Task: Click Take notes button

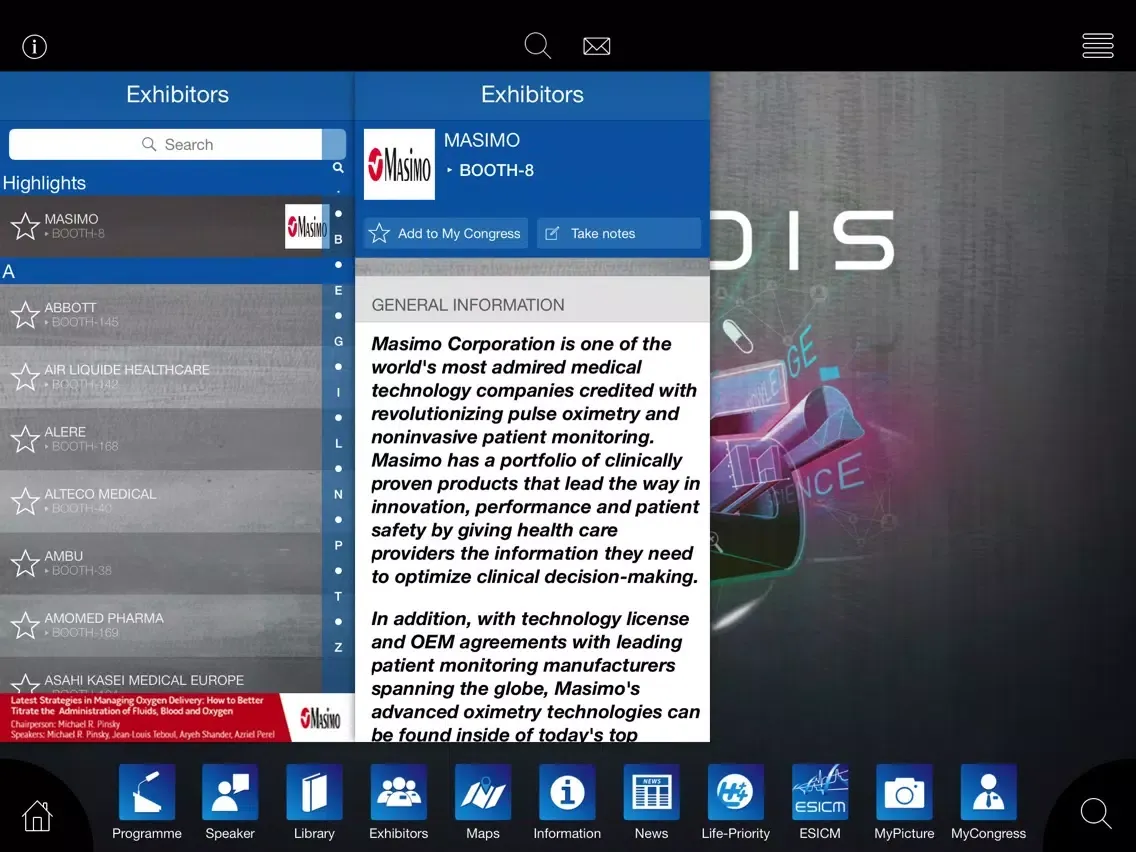Action: pos(619,233)
